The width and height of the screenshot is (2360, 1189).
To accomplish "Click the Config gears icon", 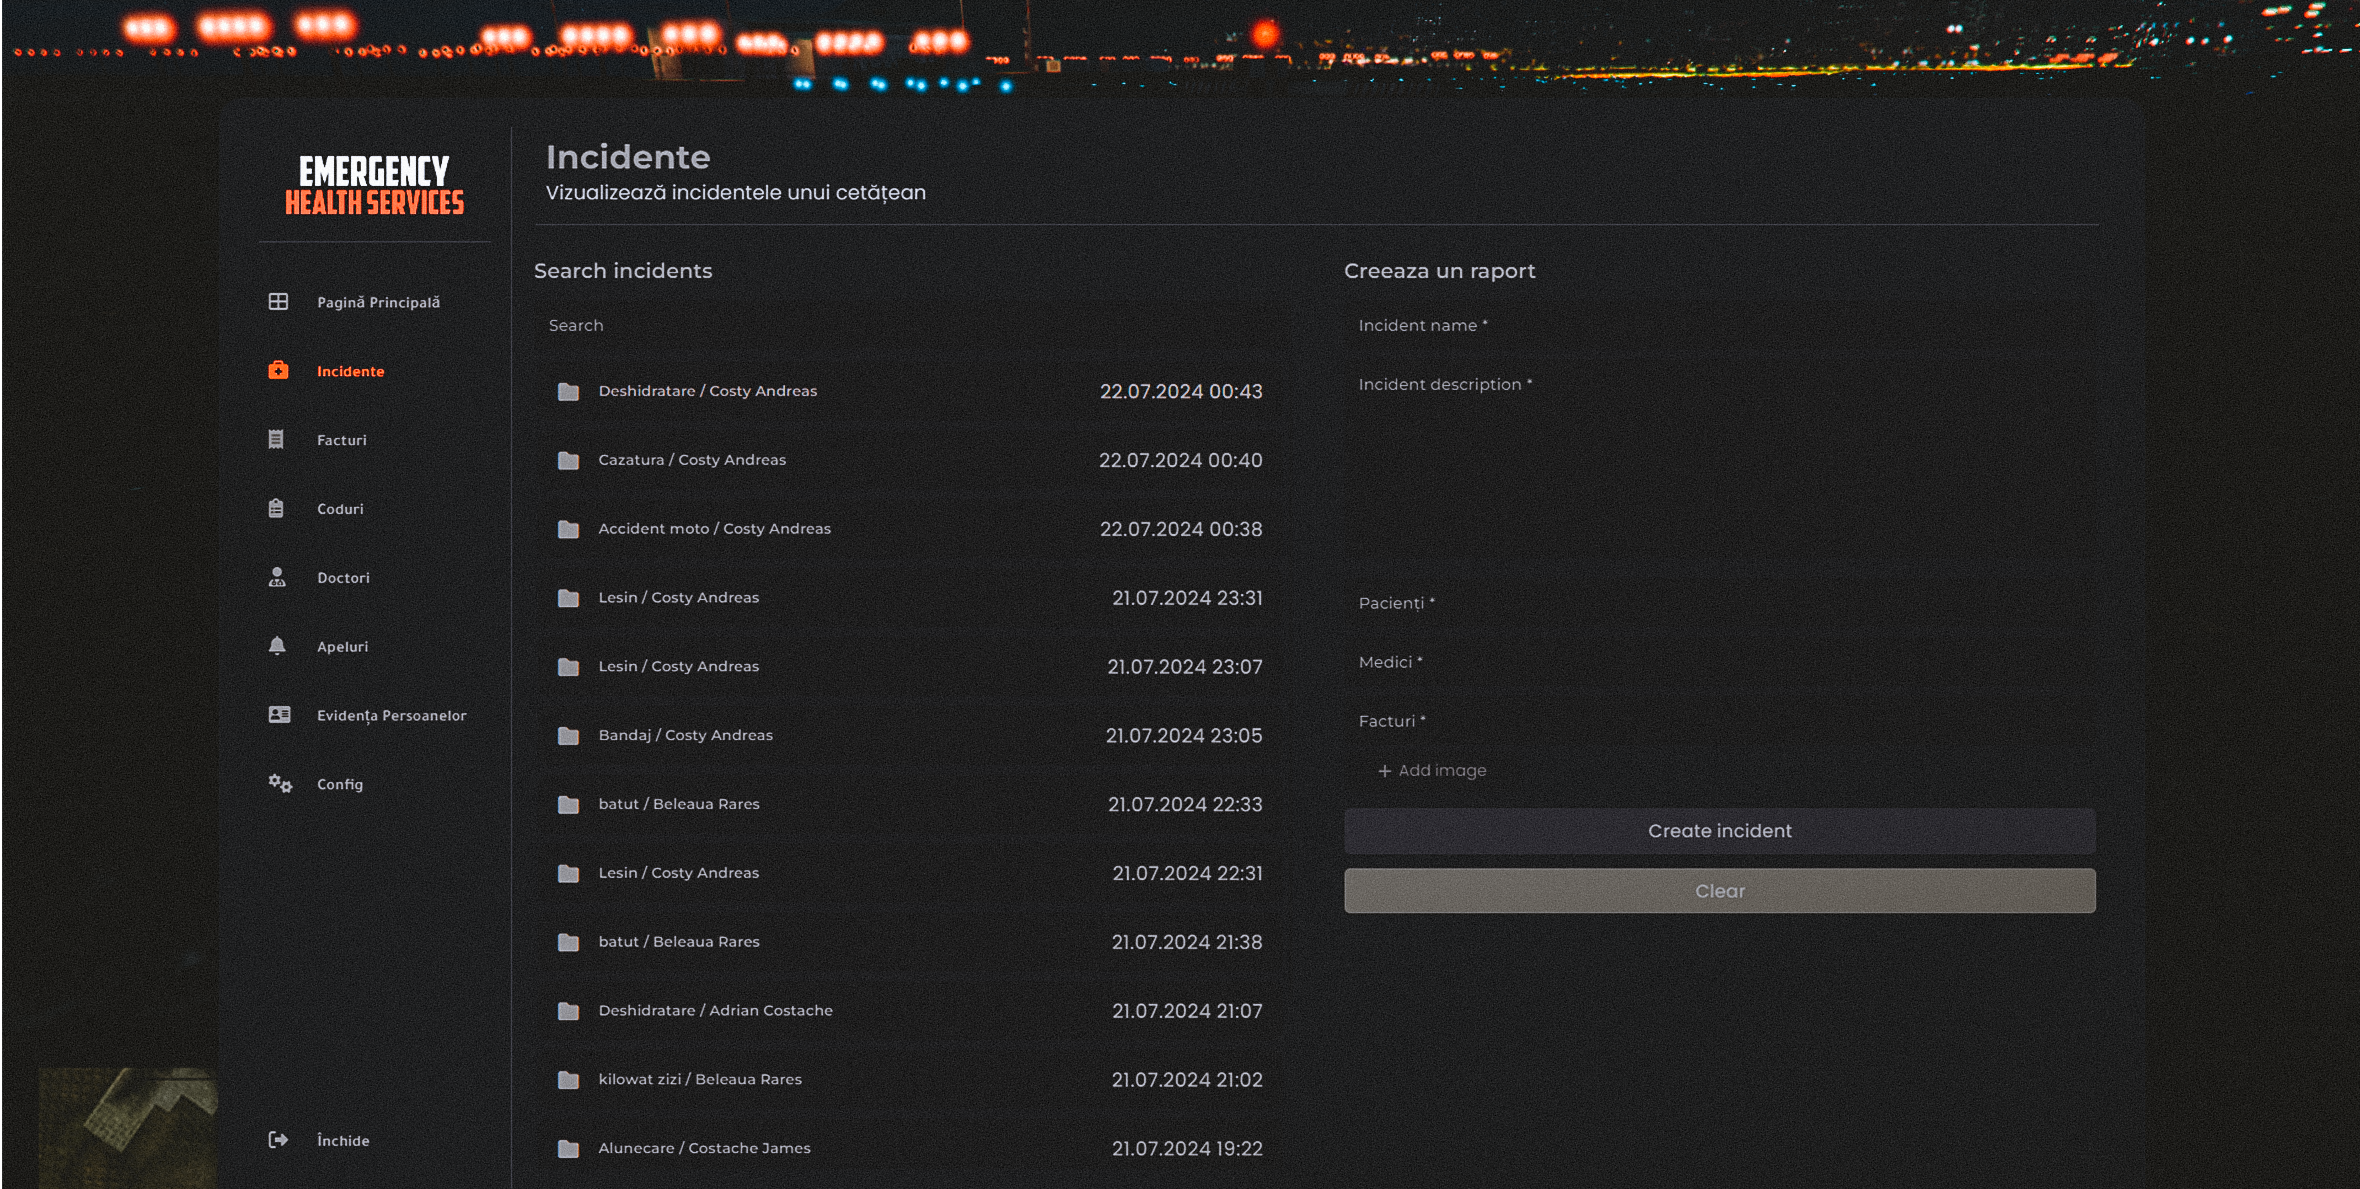I will [278, 784].
